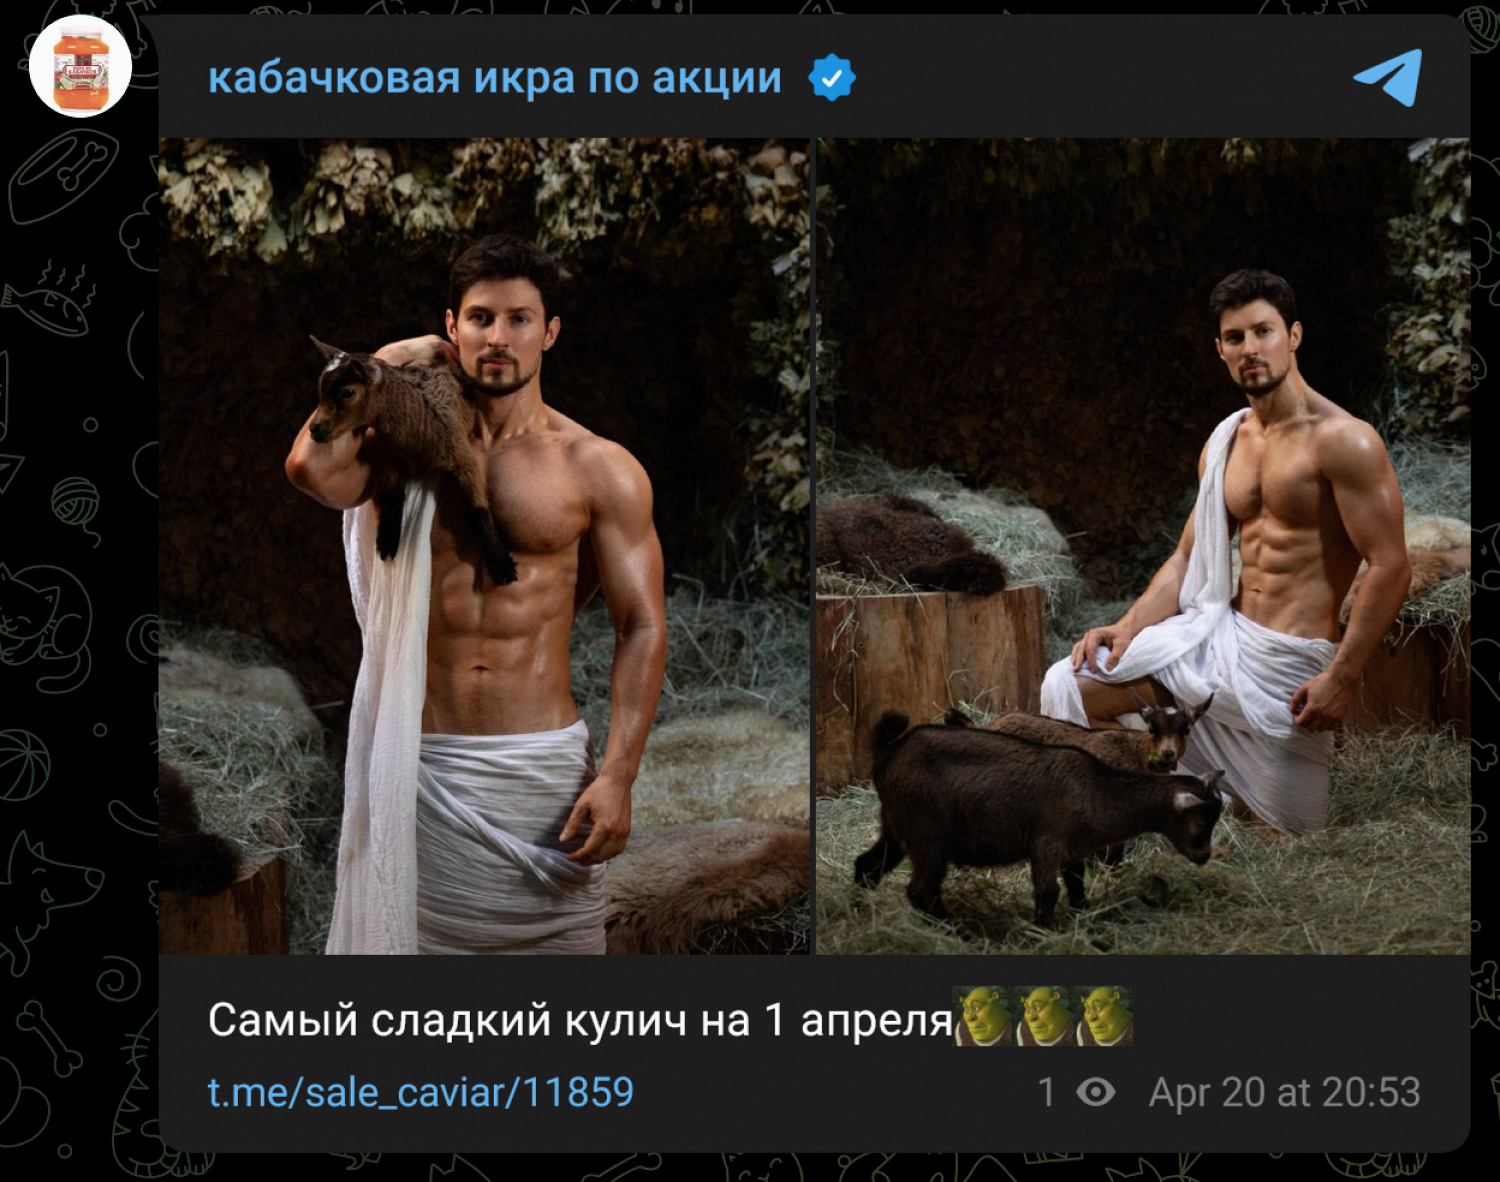This screenshot has width=1500, height=1182.
Task: Open the Apr 20 at 20:53 timestamp
Action: (x=1285, y=1092)
